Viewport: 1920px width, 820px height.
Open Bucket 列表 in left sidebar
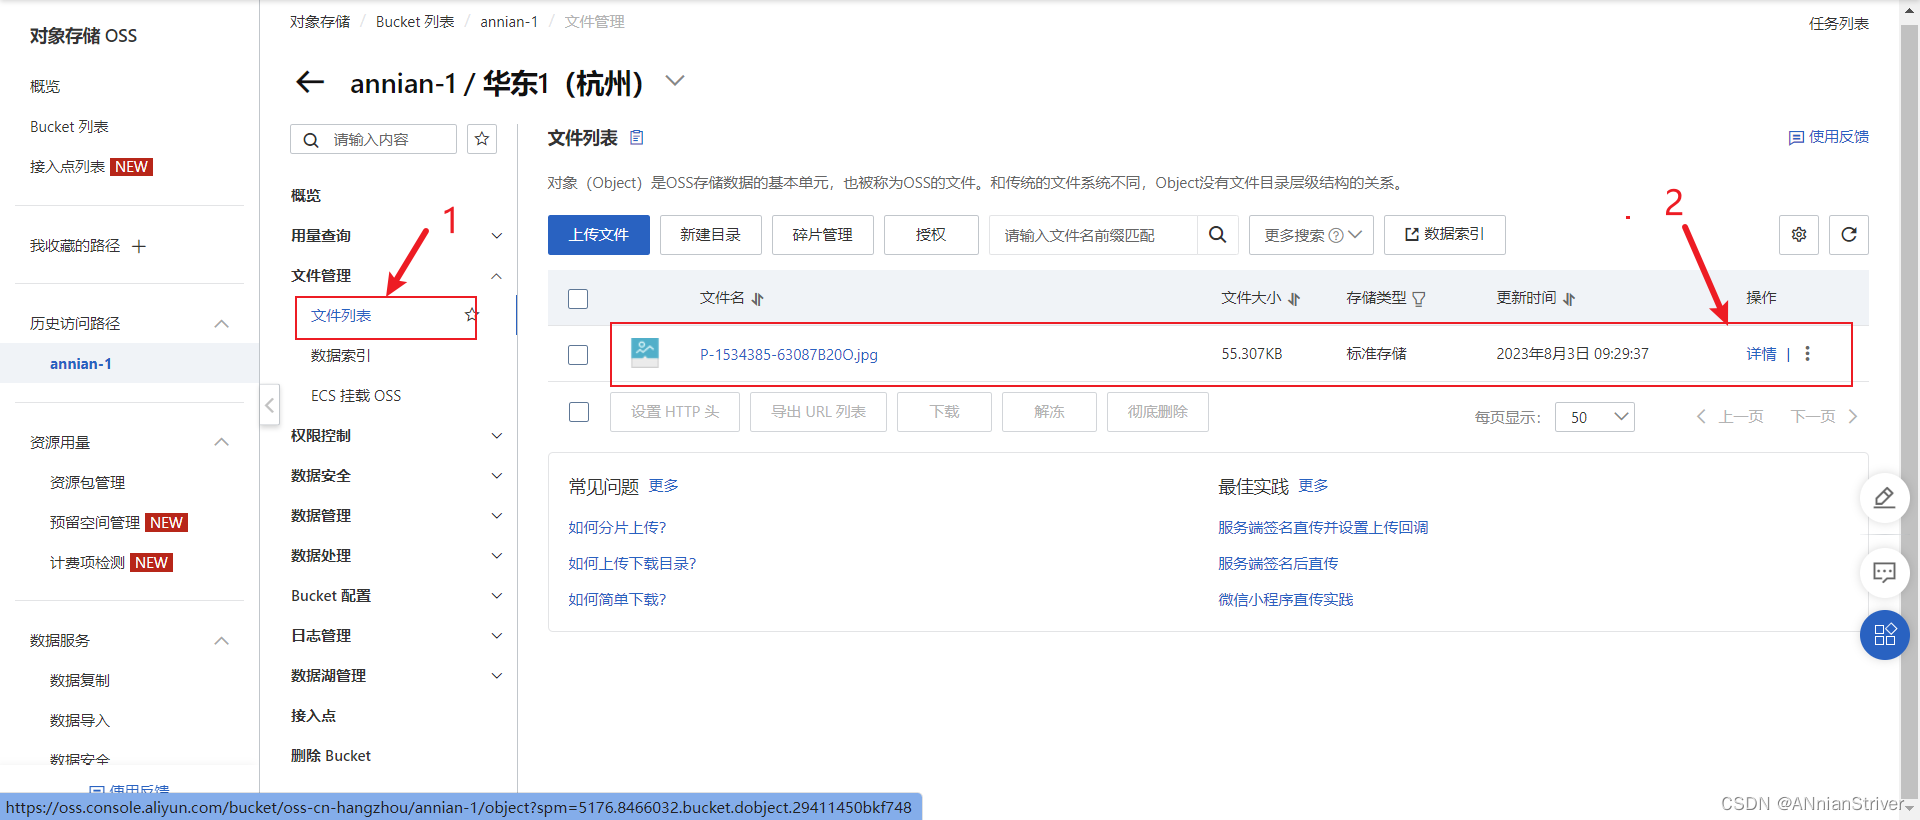point(69,127)
